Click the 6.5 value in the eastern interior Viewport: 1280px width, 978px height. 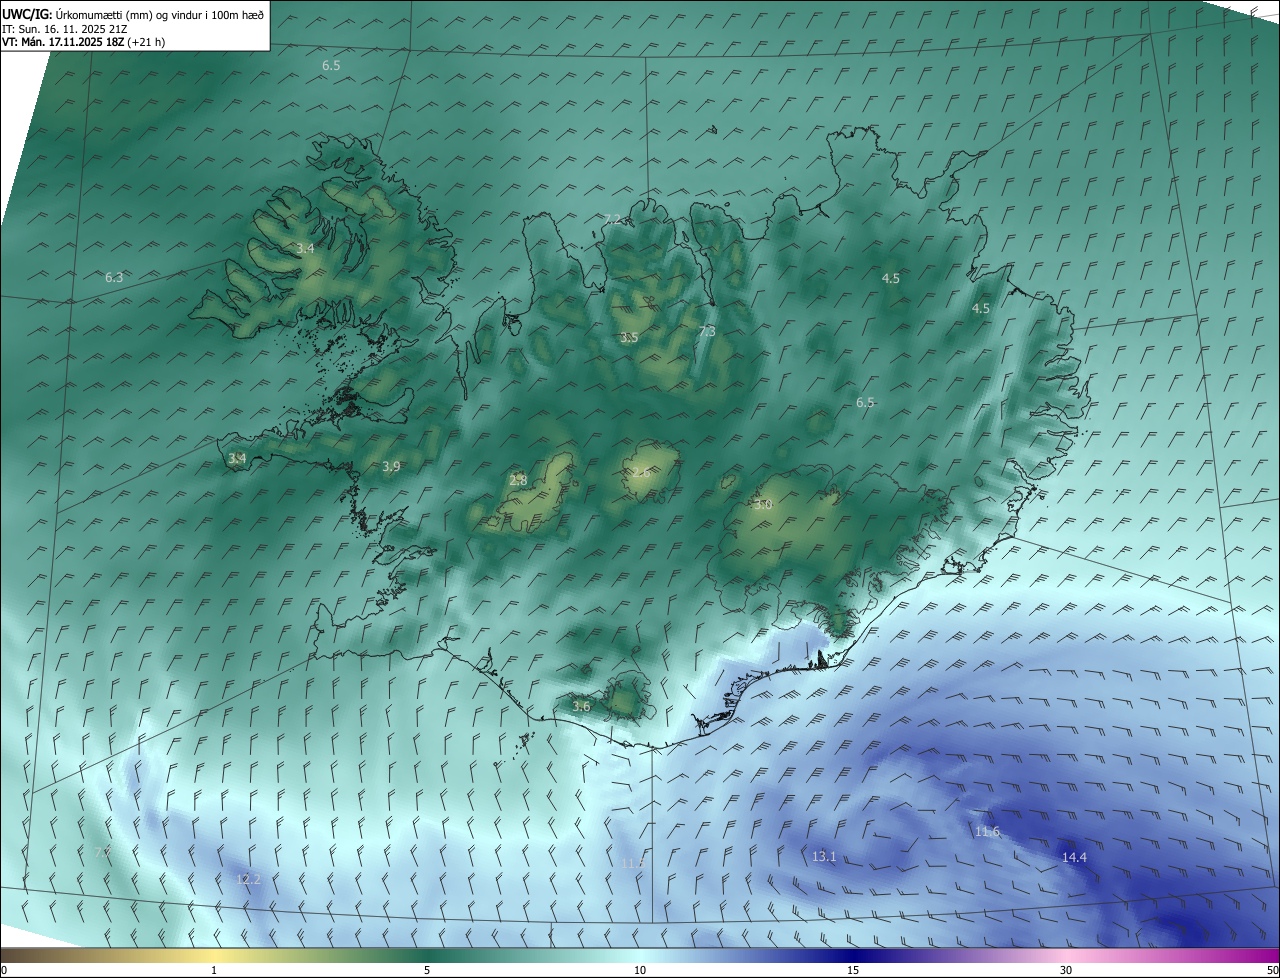click(865, 402)
